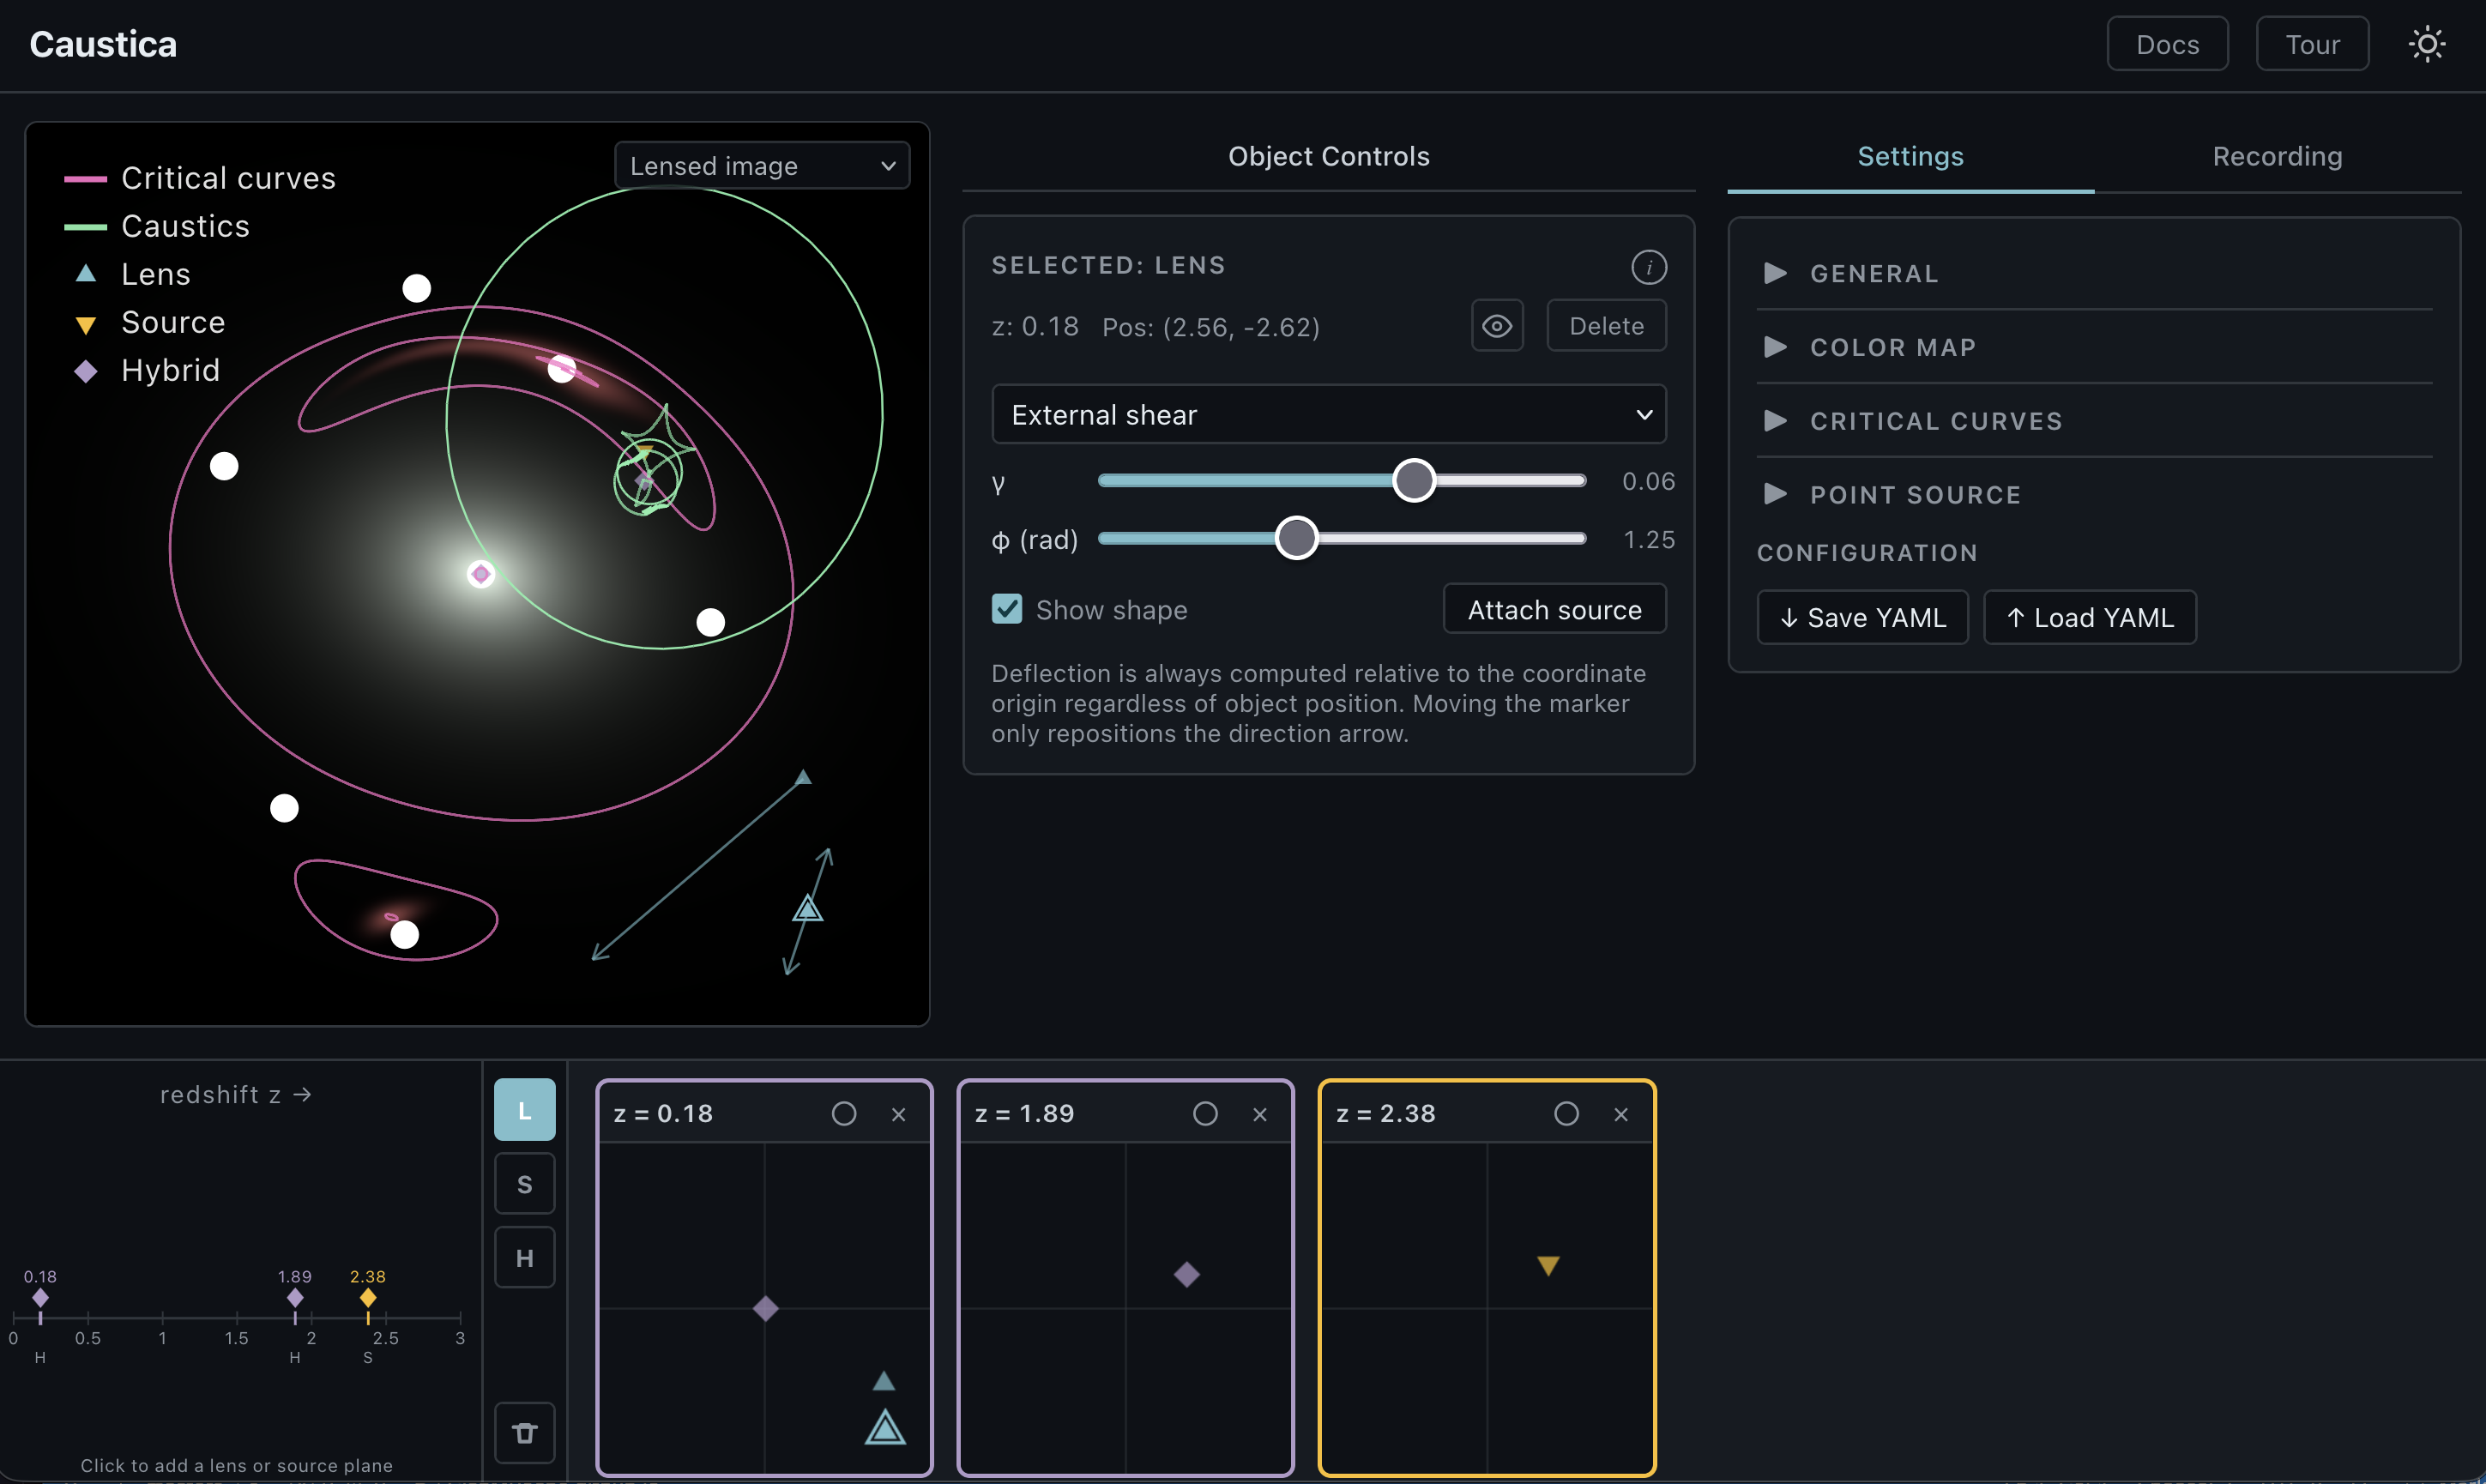Select the Object Controls tab

(x=1328, y=157)
